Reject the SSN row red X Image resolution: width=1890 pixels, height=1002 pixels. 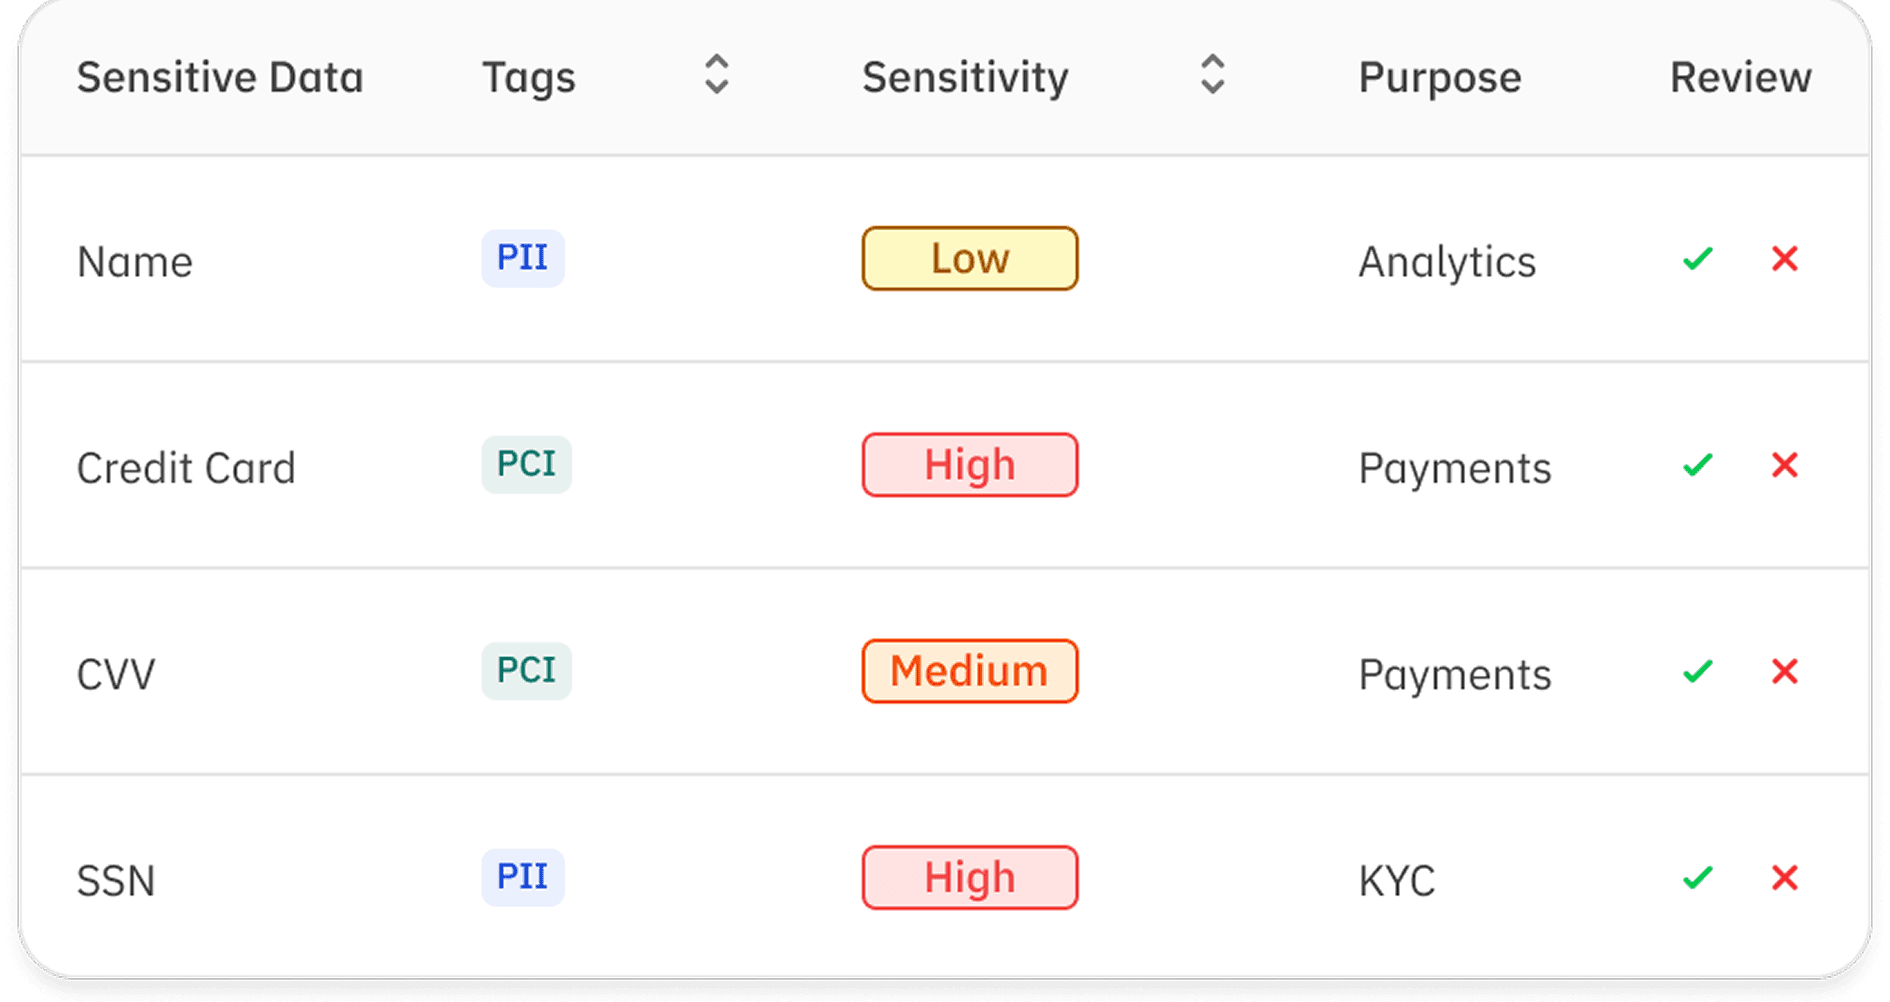1785,878
